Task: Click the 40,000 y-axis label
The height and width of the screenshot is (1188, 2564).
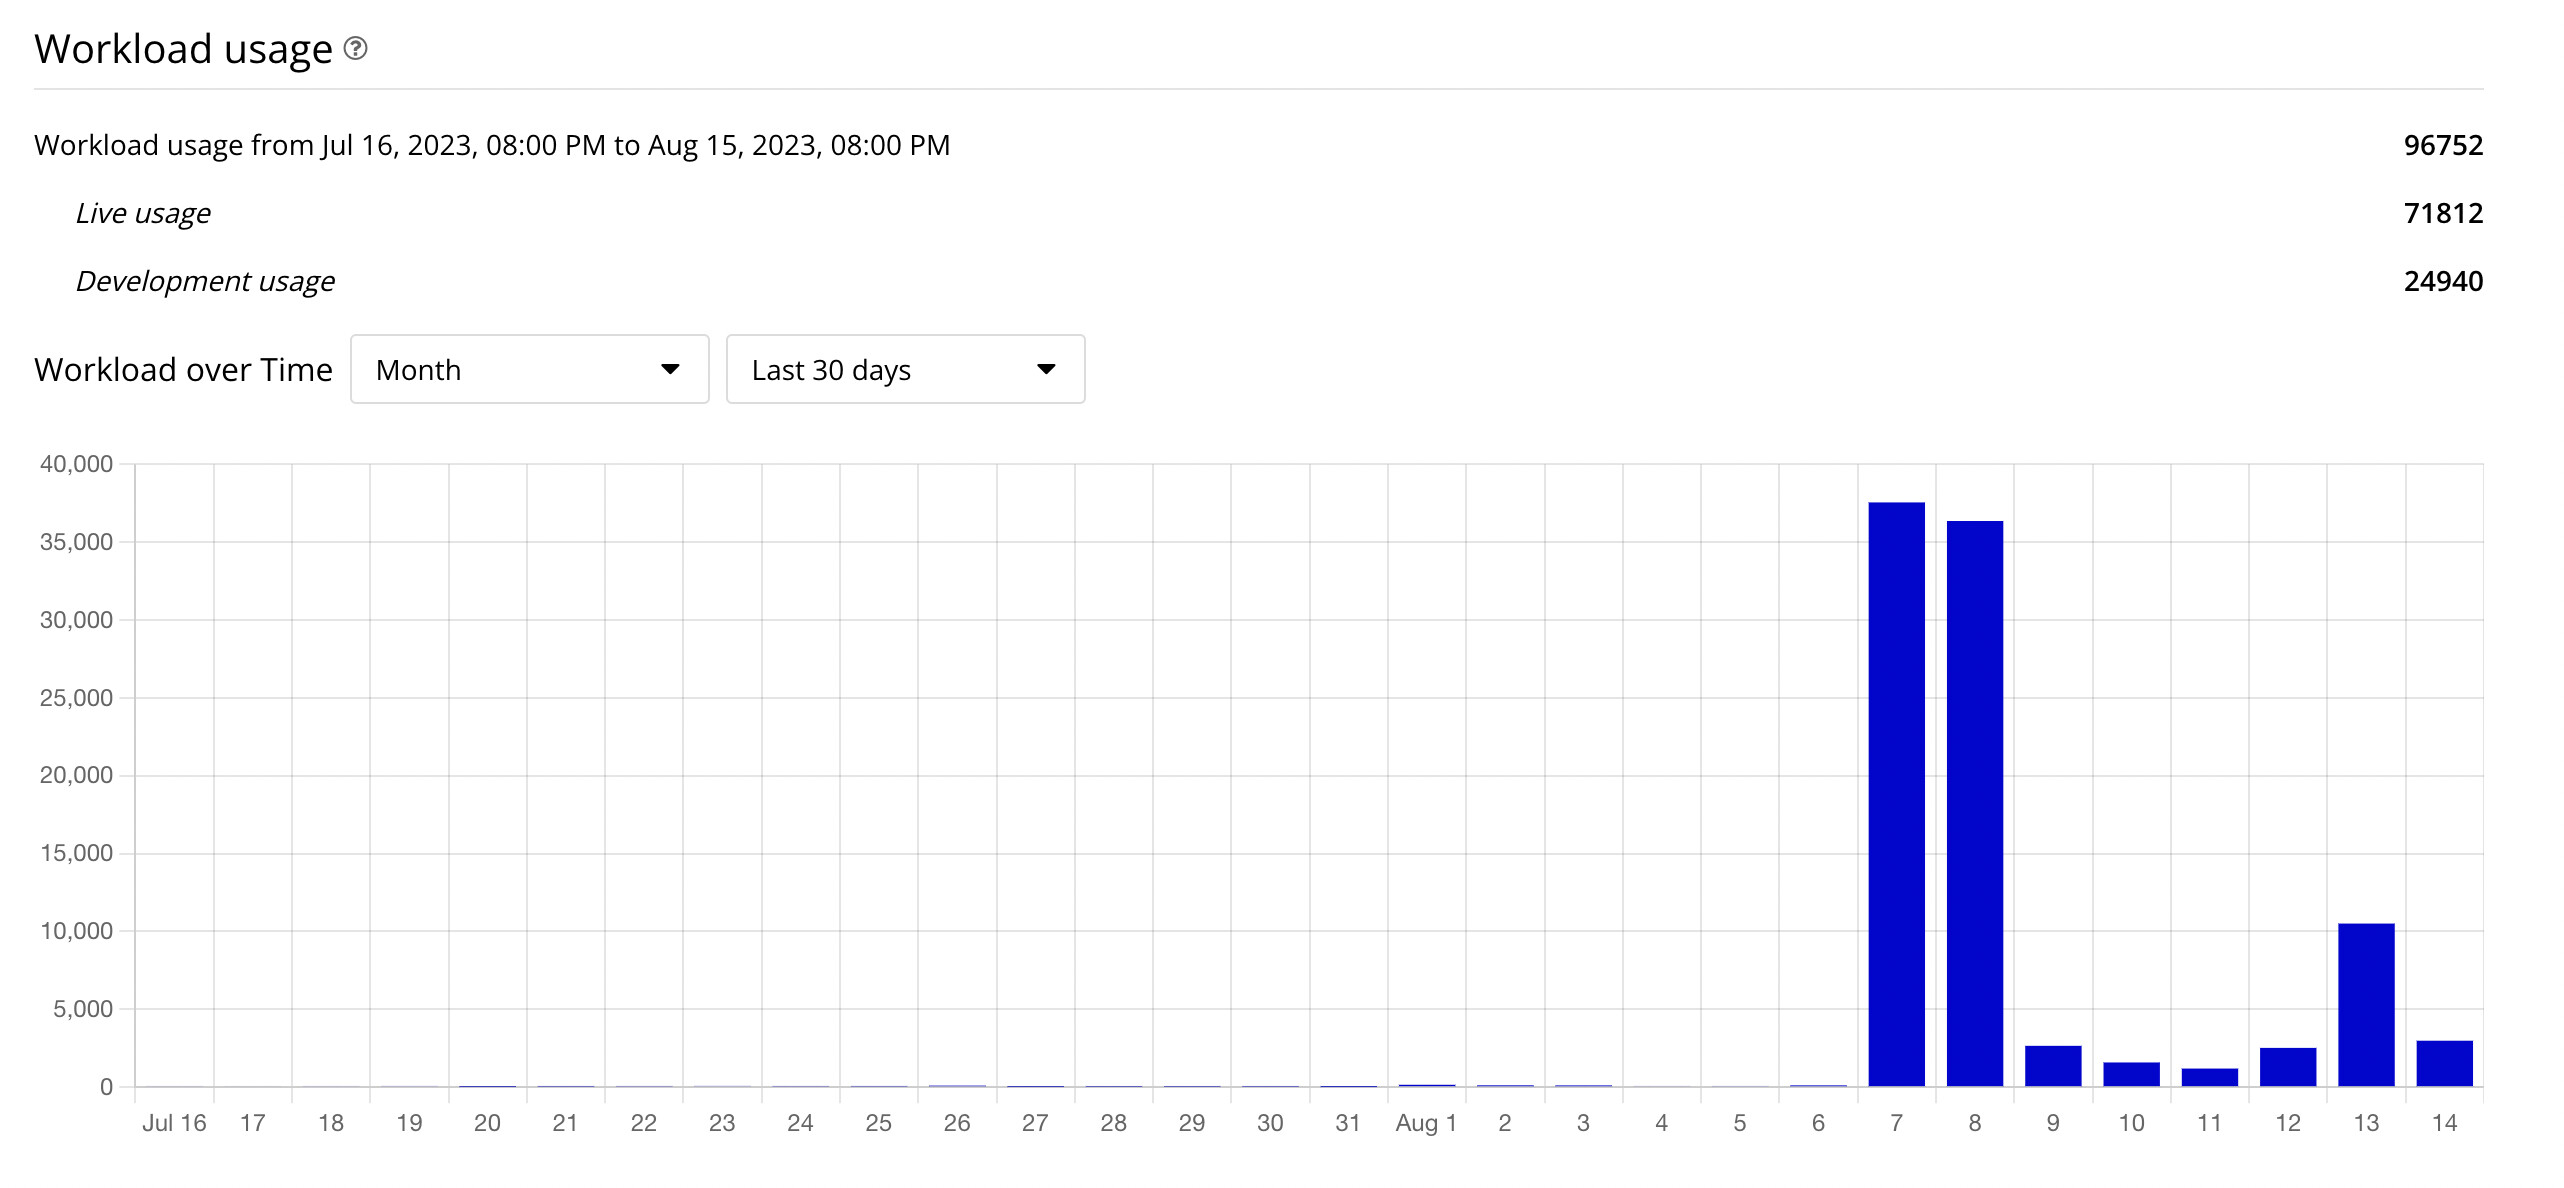Action: (x=76, y=464)
